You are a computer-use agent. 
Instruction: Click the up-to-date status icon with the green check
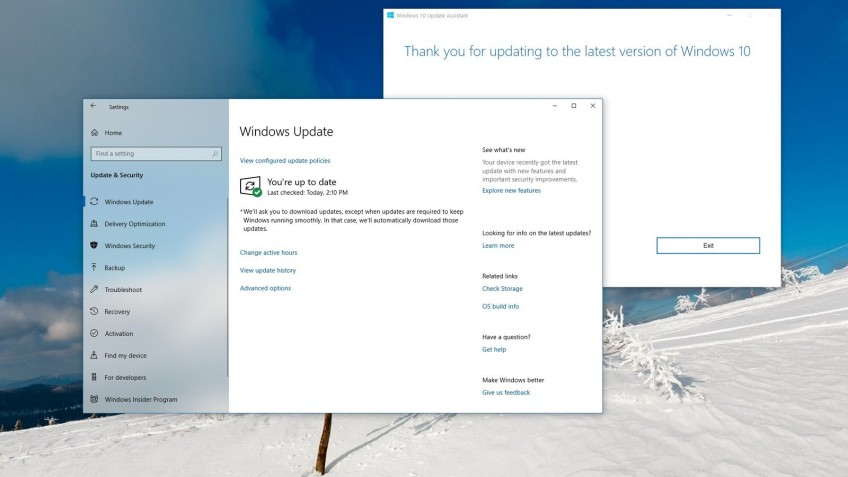pyautogui.click(x=250, y=186)
